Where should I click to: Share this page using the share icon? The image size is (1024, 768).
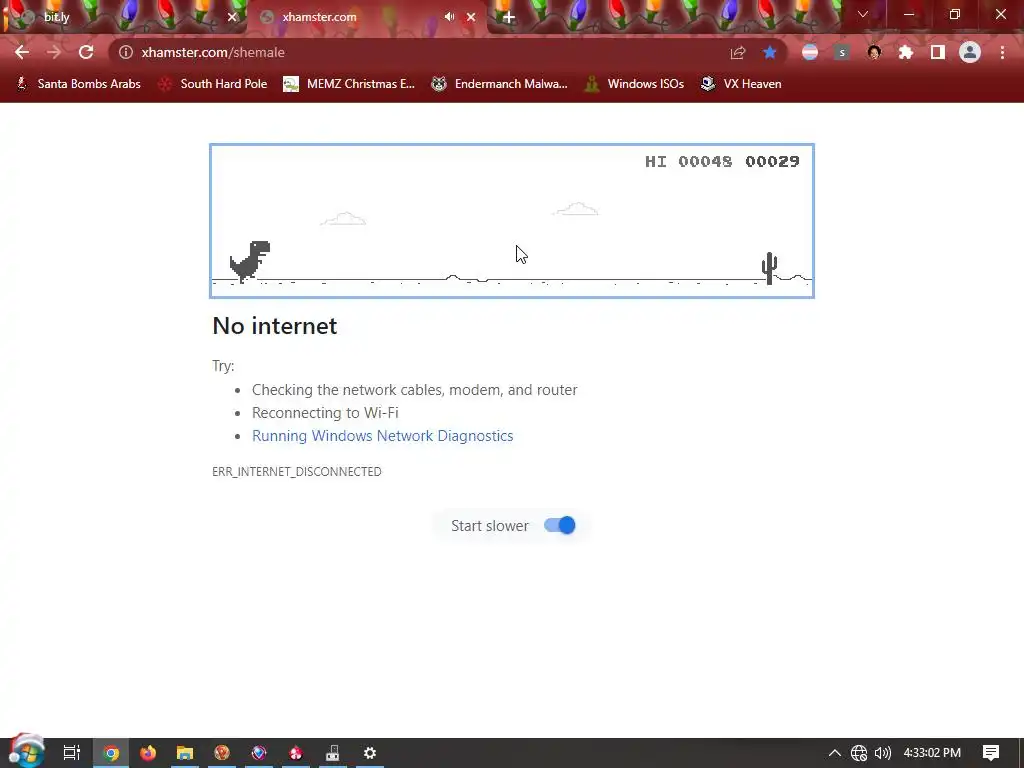pyautogui.click(x=738, y=52)
